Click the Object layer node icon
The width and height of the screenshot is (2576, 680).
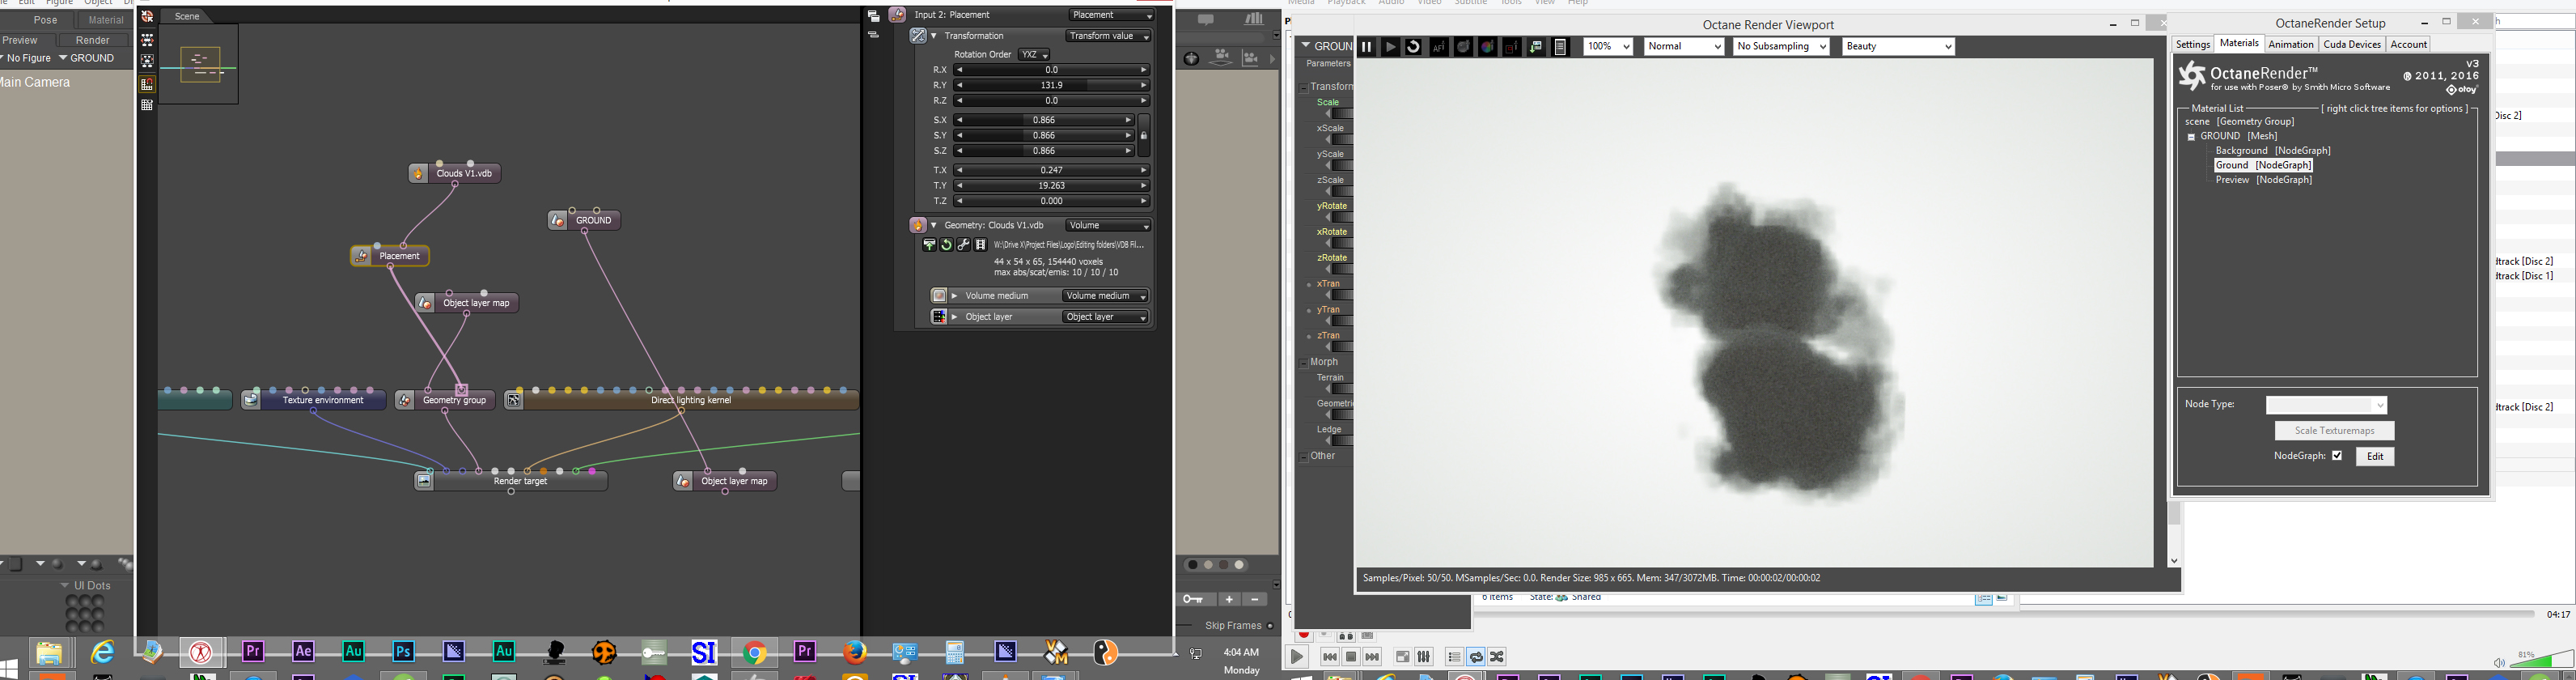coord(939,317)
